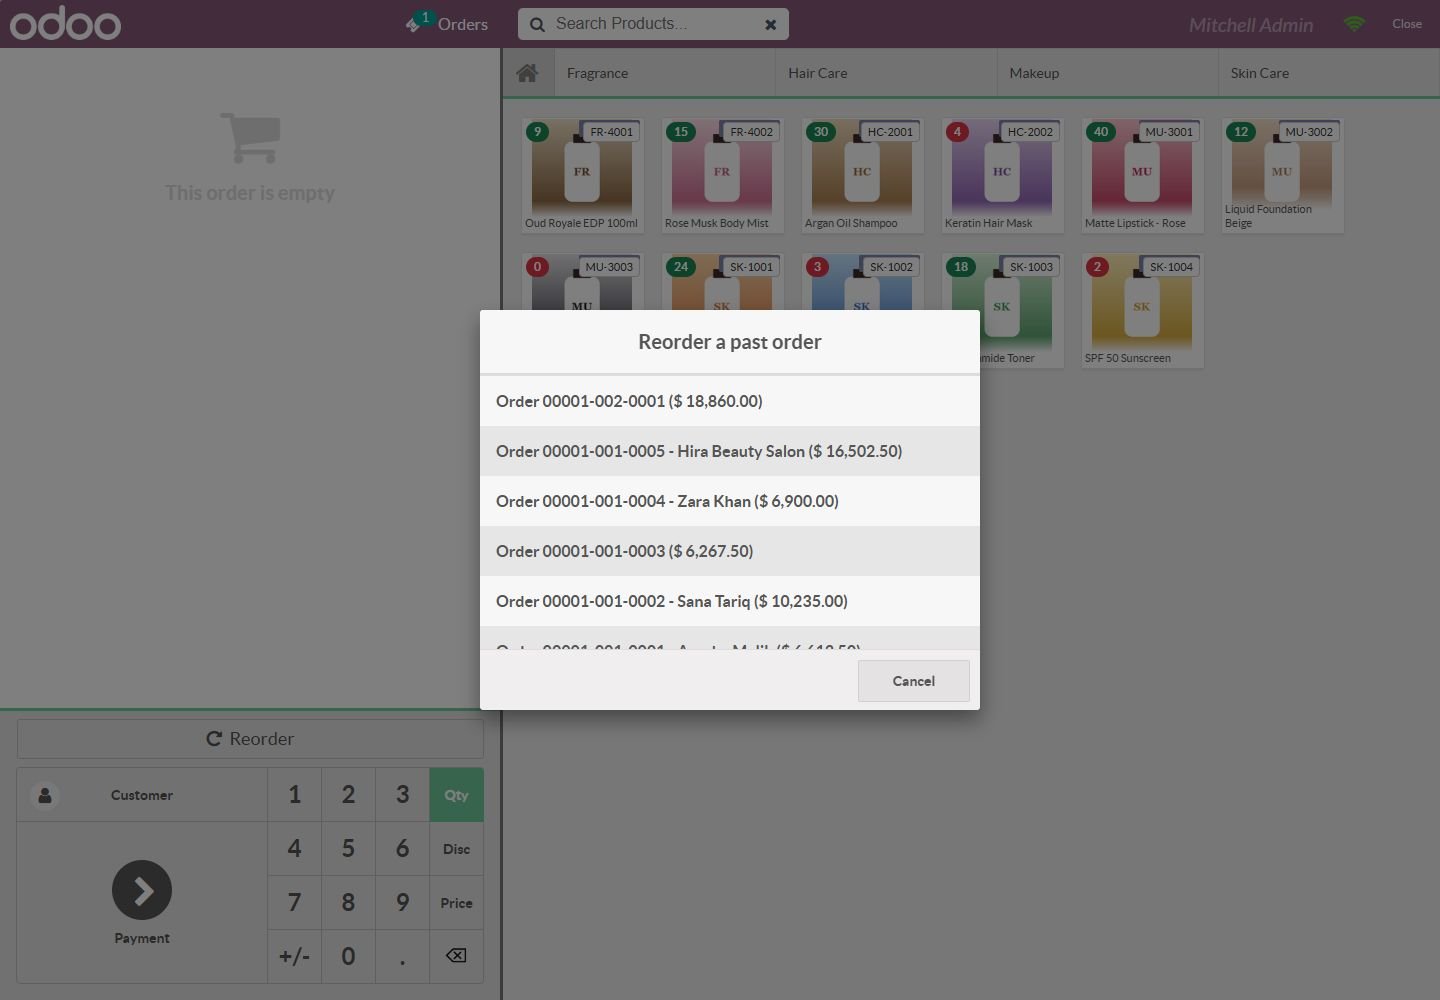Click the home category icon
1440x1000 pixels.
[527, 73]
